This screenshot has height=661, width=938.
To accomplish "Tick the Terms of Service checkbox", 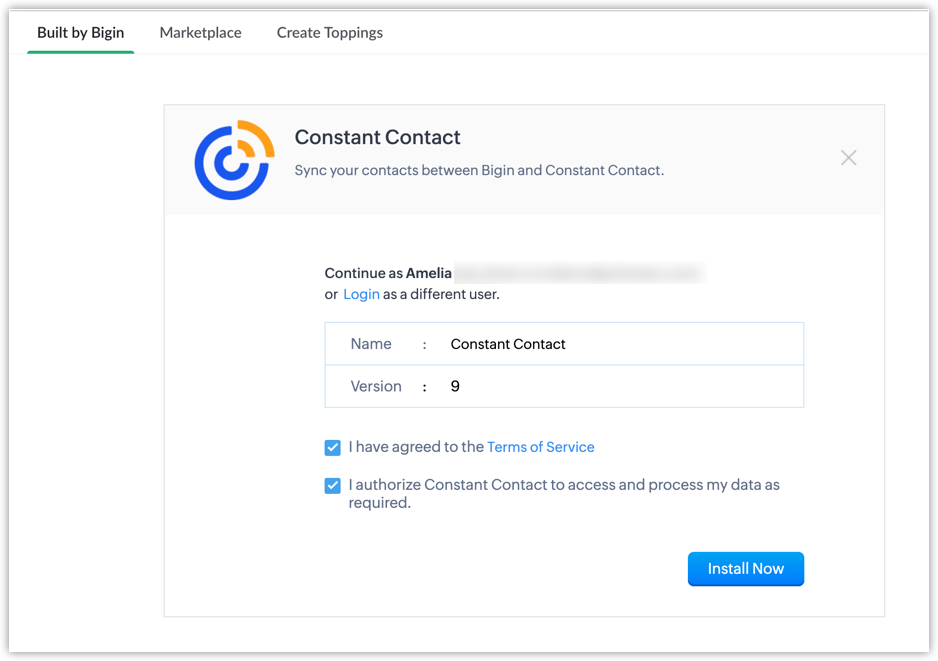I will click(333, 448).
